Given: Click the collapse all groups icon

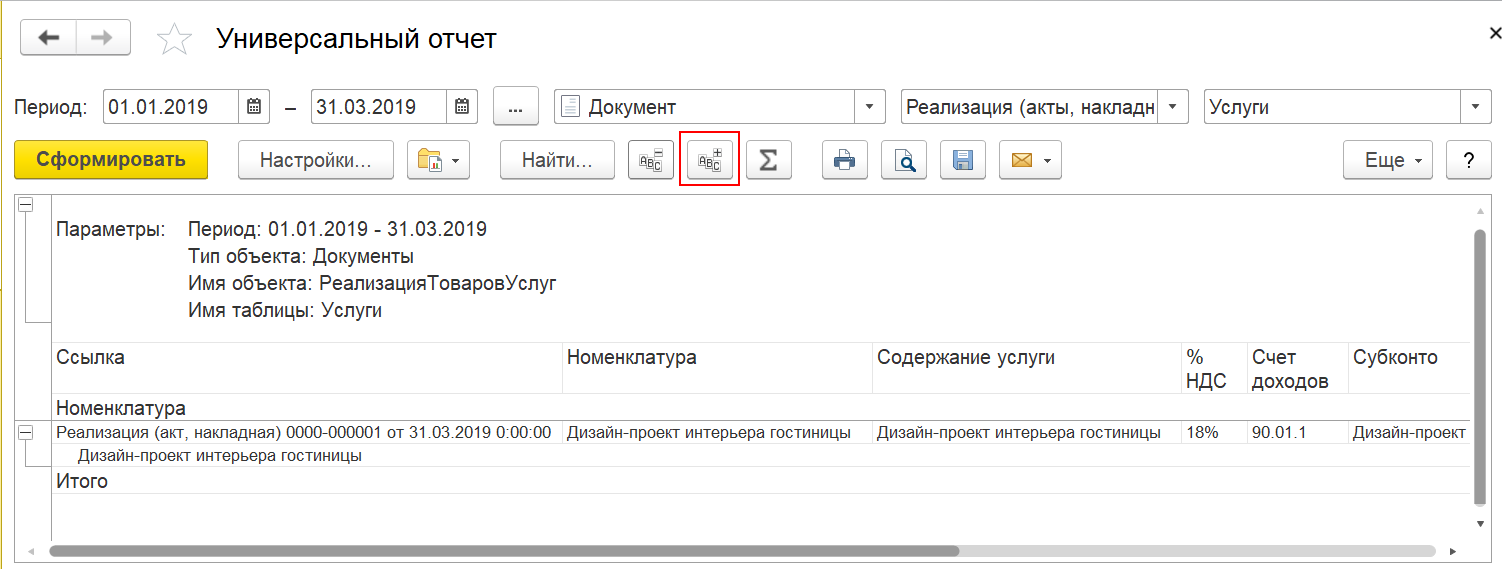Looking at the screenshot, I should pos(651,160).
